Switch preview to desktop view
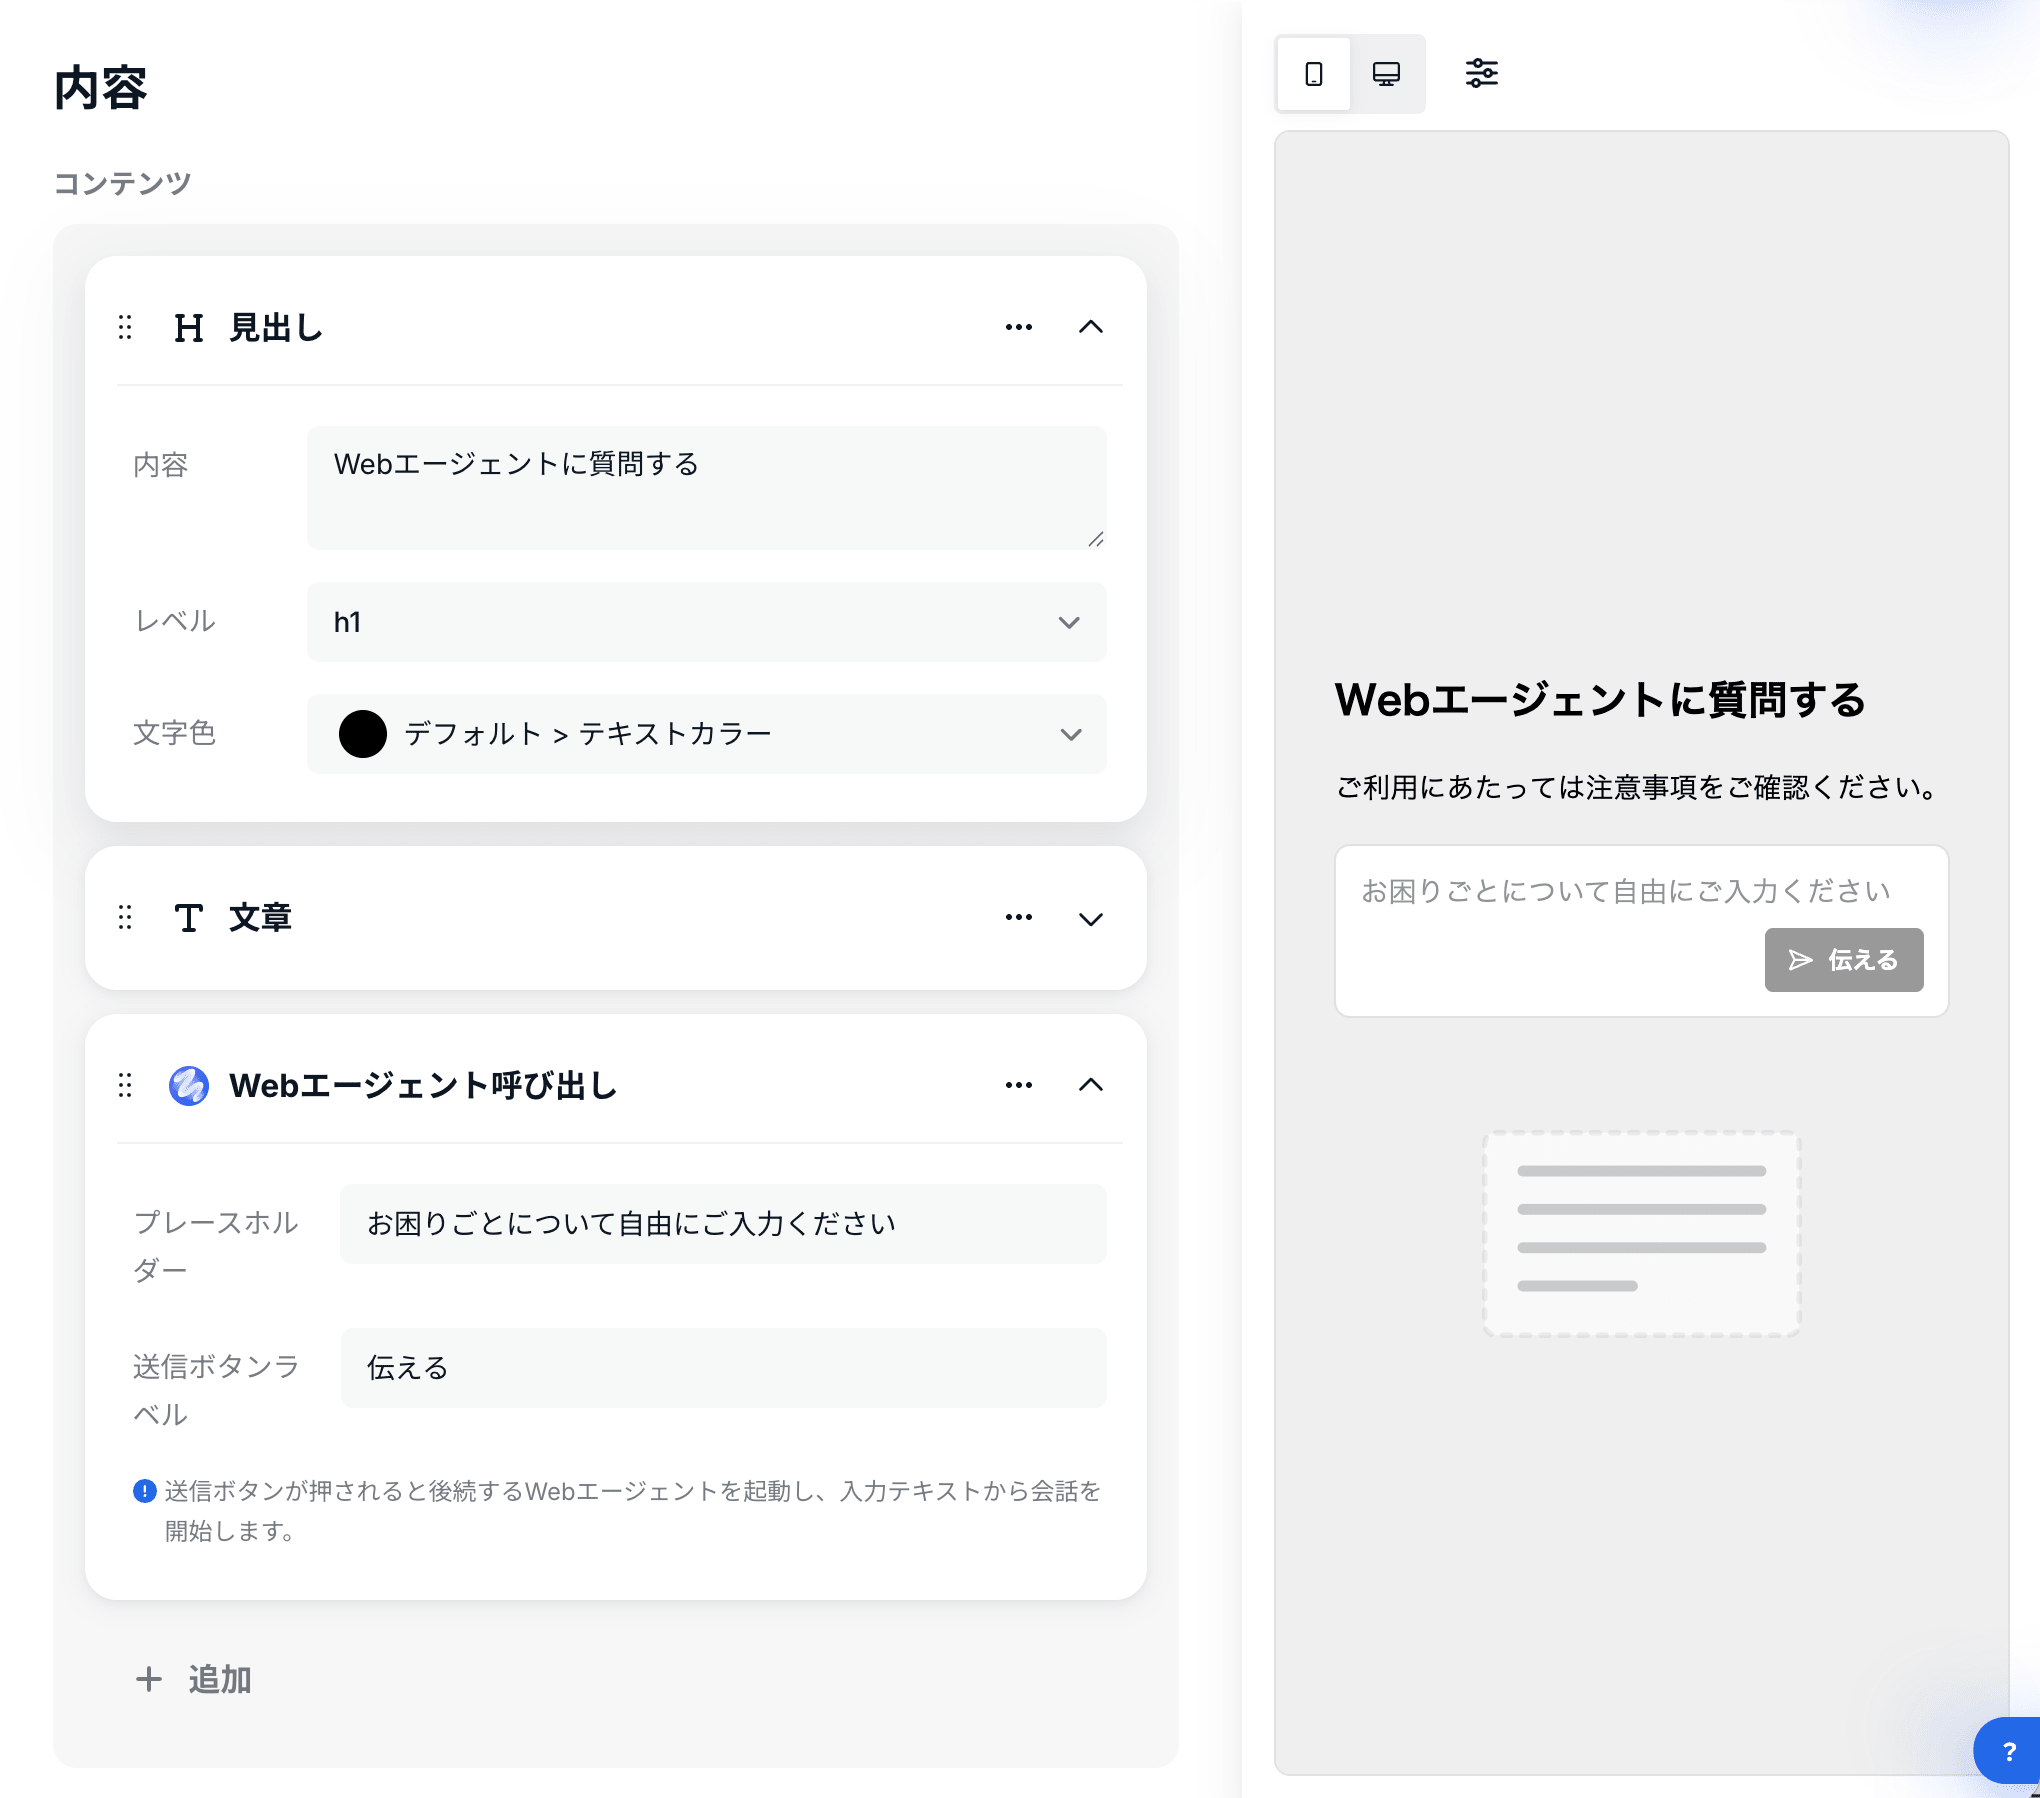Screen dimensions: 2040x1798 click(1386, 74)
